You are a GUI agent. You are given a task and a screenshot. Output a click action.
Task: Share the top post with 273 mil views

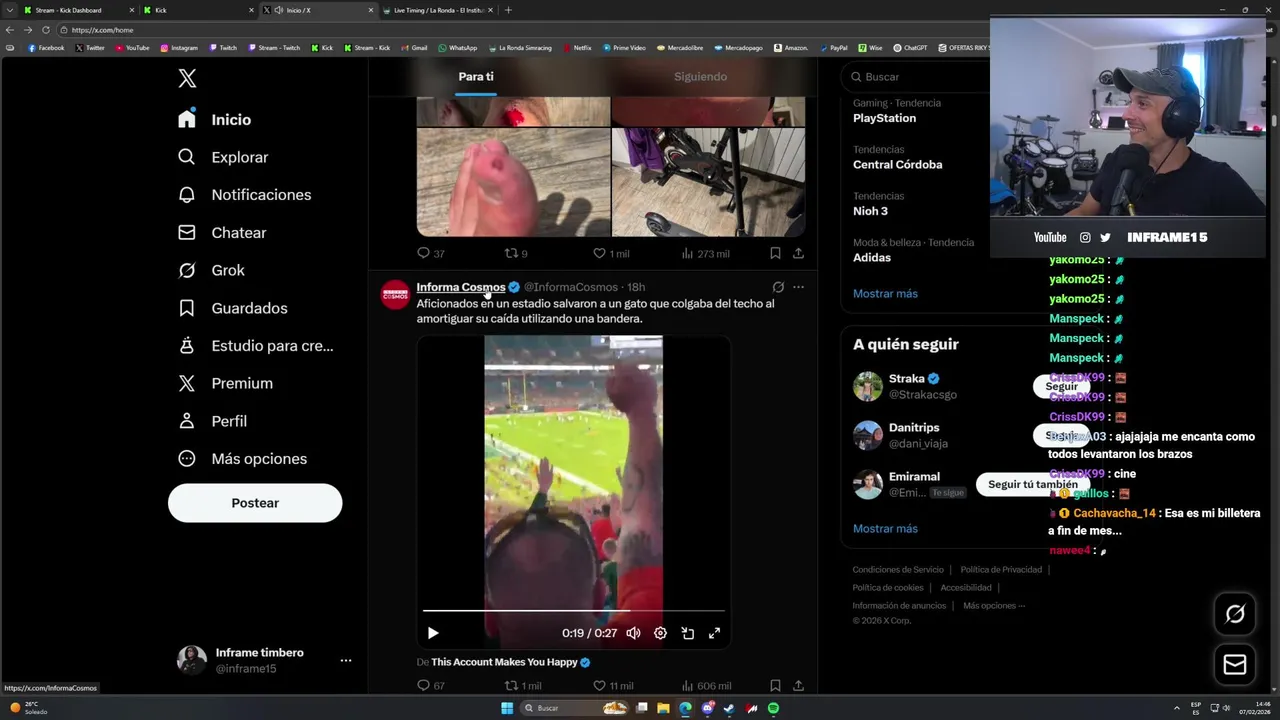click(798, 254)
